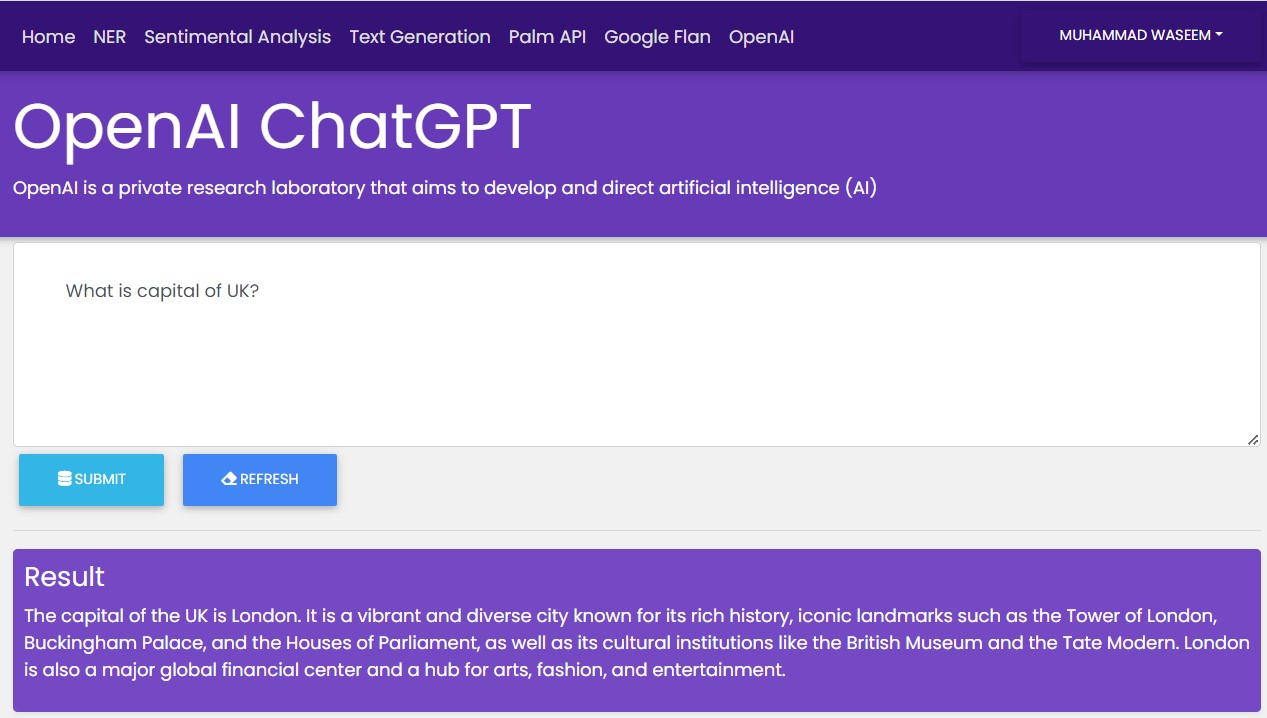Open the MUHAMMAD WASEEM account dropdown

pyautogui.click(x=1140, y=34)
